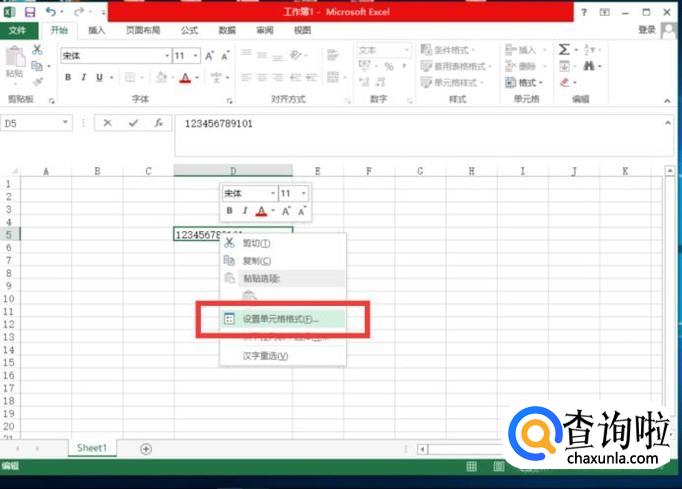Open the Name Box dropdown showing D5

click(66, 123)
